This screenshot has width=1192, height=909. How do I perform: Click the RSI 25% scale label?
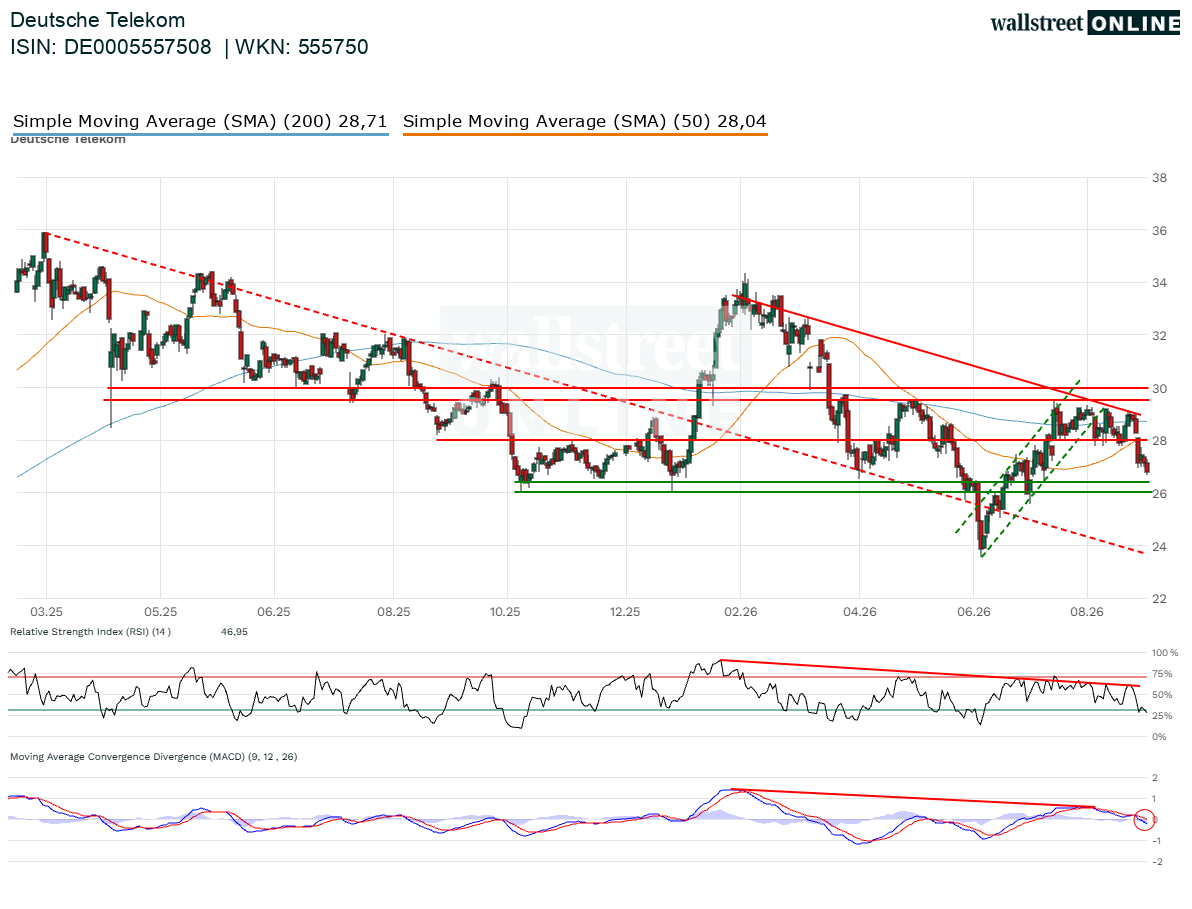(1162, 716)
